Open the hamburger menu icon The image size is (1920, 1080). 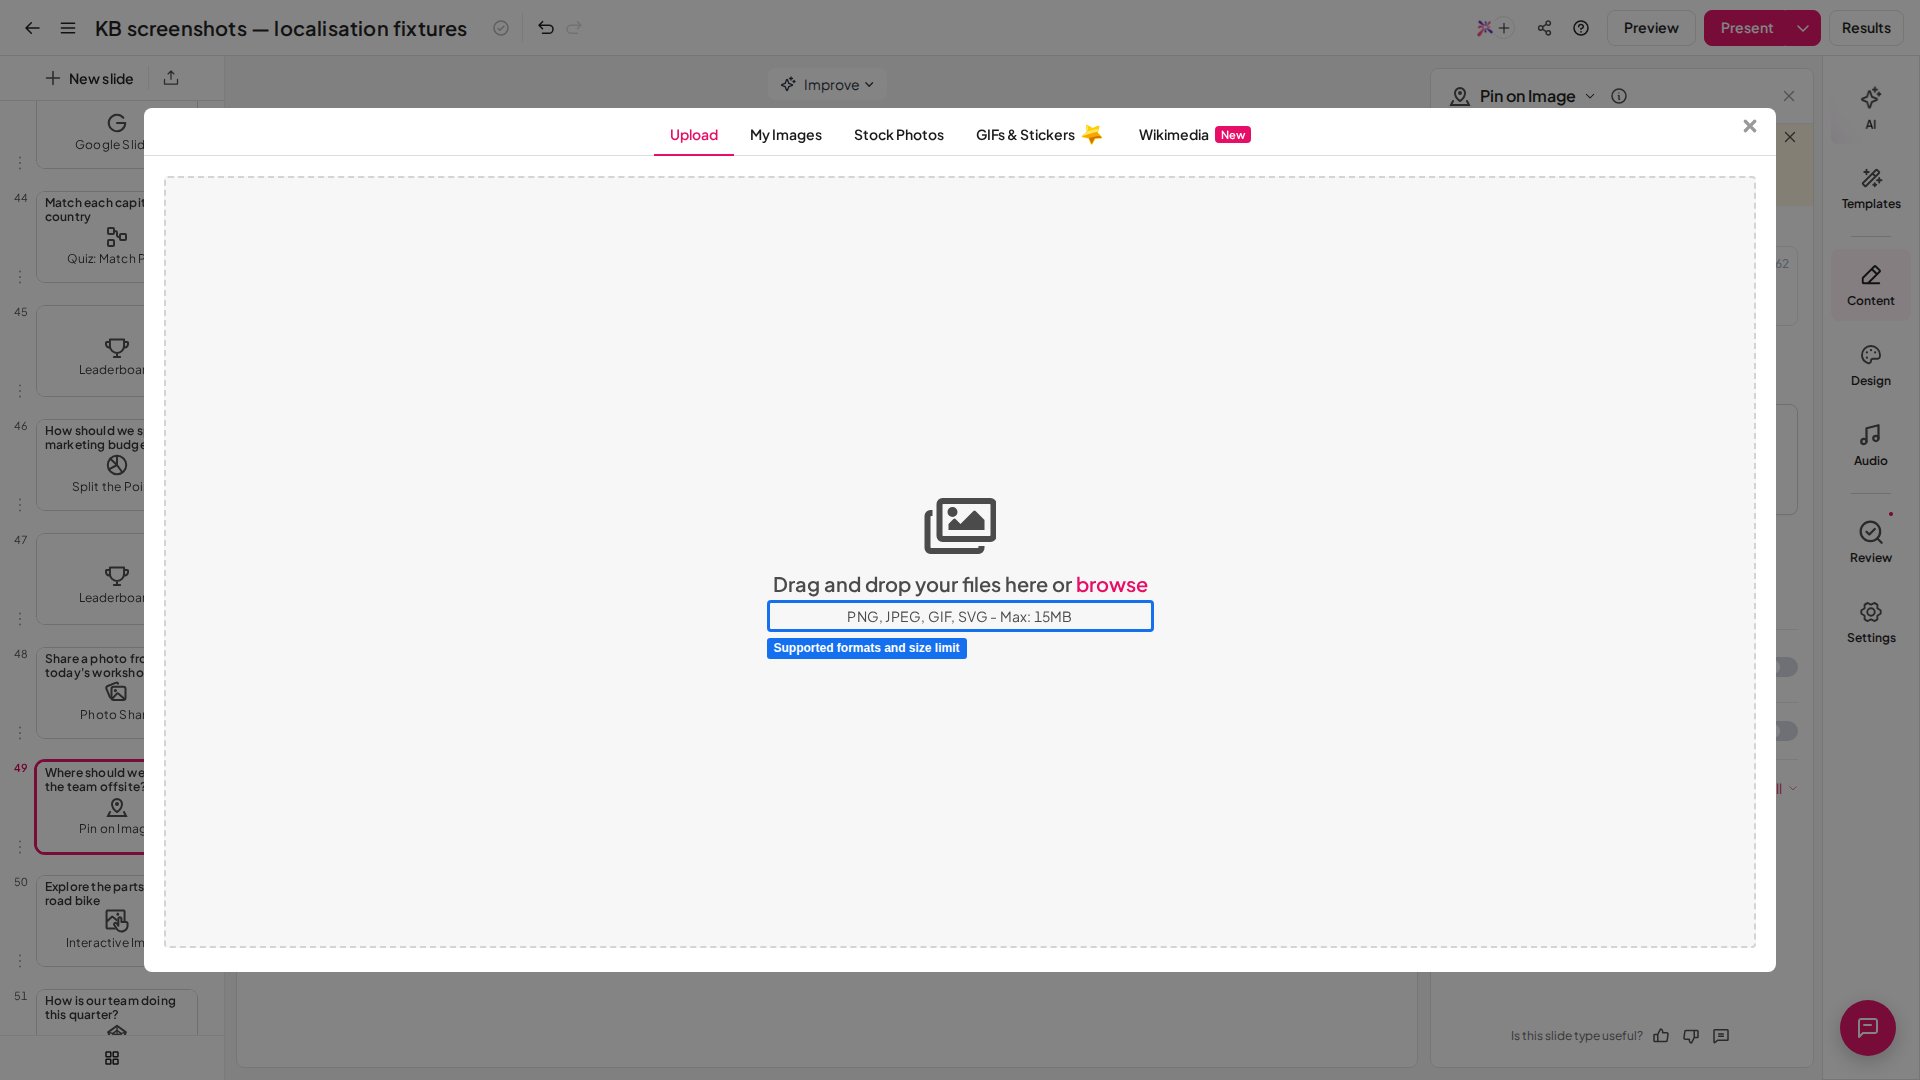click(68, 28)
